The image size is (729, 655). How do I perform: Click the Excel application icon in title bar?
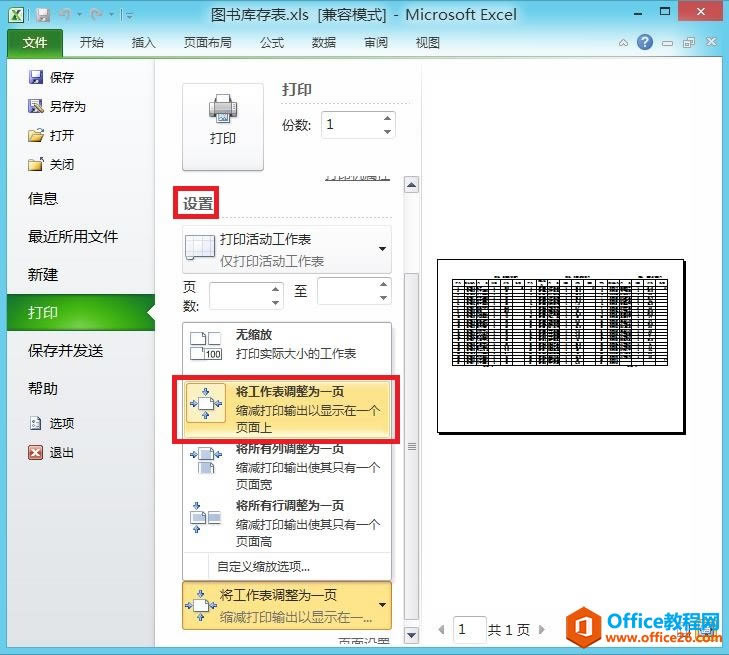16,15
